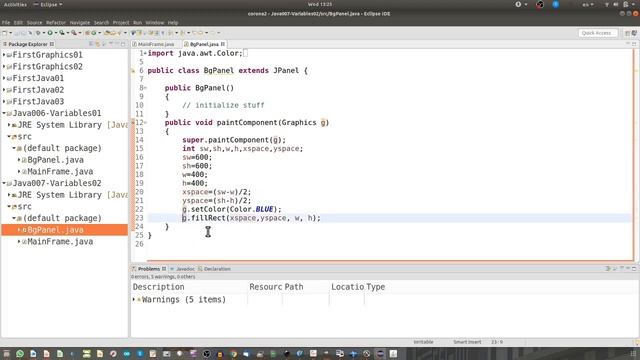The image size is (640, 360).
Task: Select the Problems tab
Action: point(149,269)
